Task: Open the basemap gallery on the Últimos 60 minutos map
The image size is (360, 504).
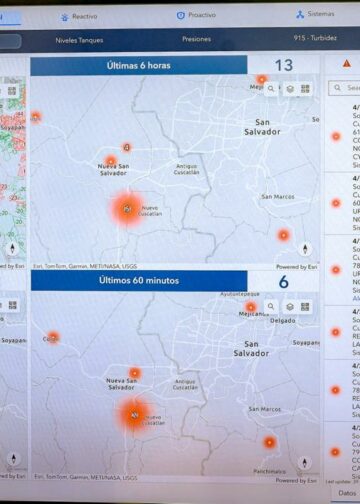Action: (x=305, y=307)
